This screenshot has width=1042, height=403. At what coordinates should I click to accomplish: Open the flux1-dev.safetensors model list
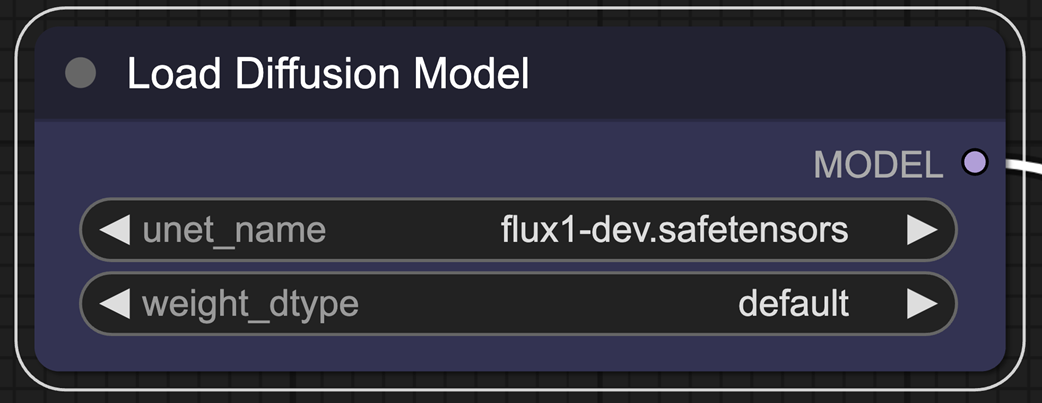[x=674, y=231]
